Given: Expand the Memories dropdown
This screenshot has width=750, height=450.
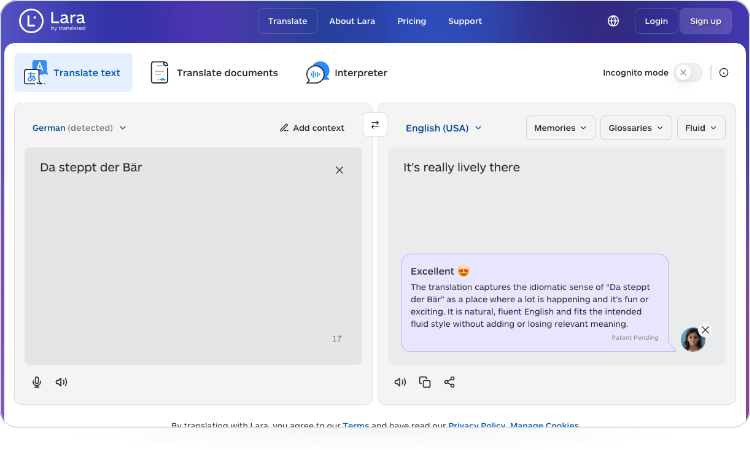Looking at the screenshot, I should [x=561, y=128].
